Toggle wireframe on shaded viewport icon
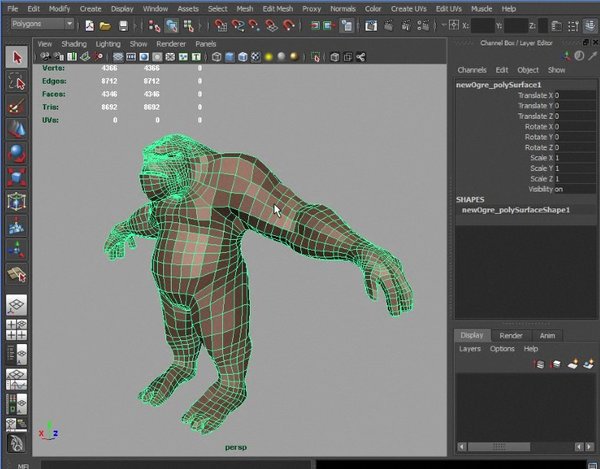Image resolution: width=600 pixels, height=469 pixels. coord(243,57)
